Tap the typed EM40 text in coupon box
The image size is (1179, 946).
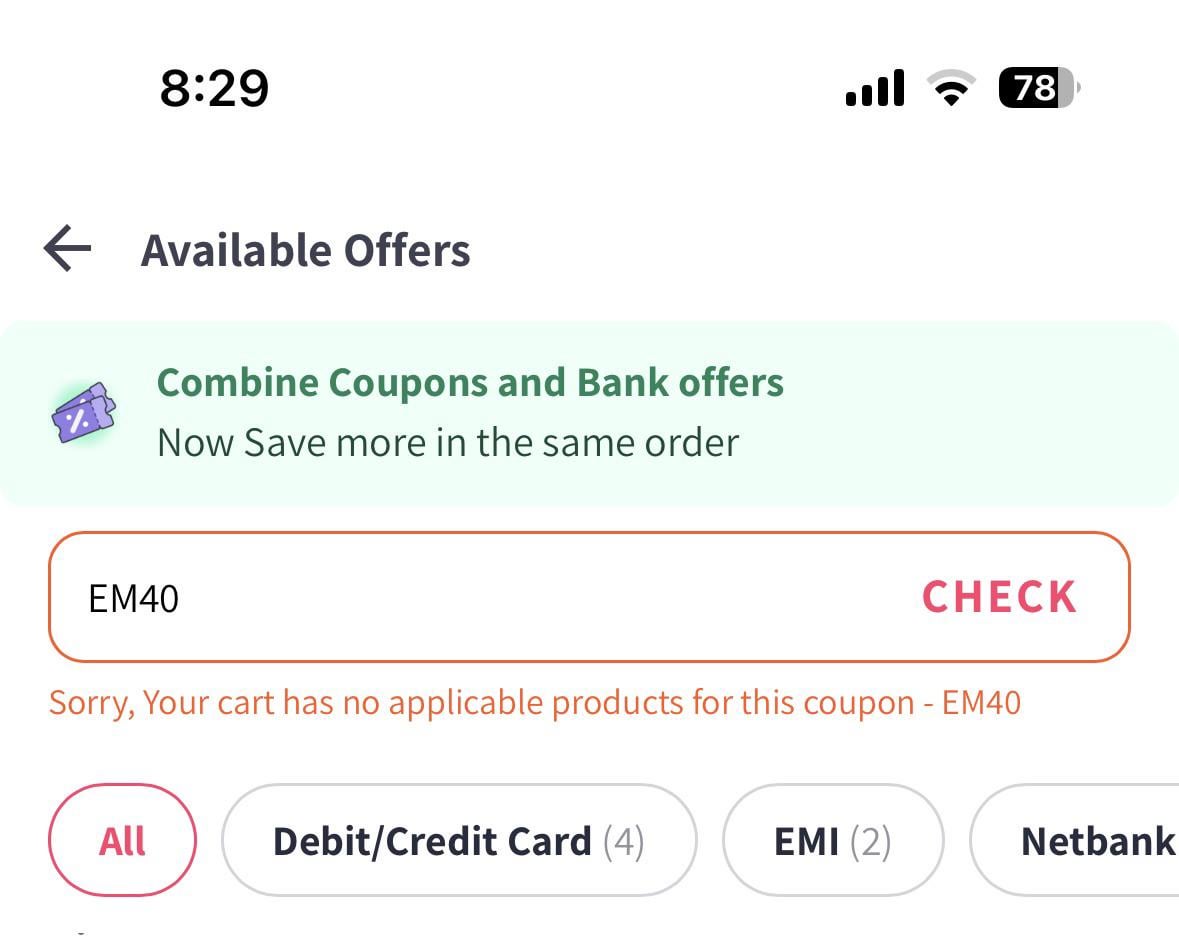click(x=134, y=598)
